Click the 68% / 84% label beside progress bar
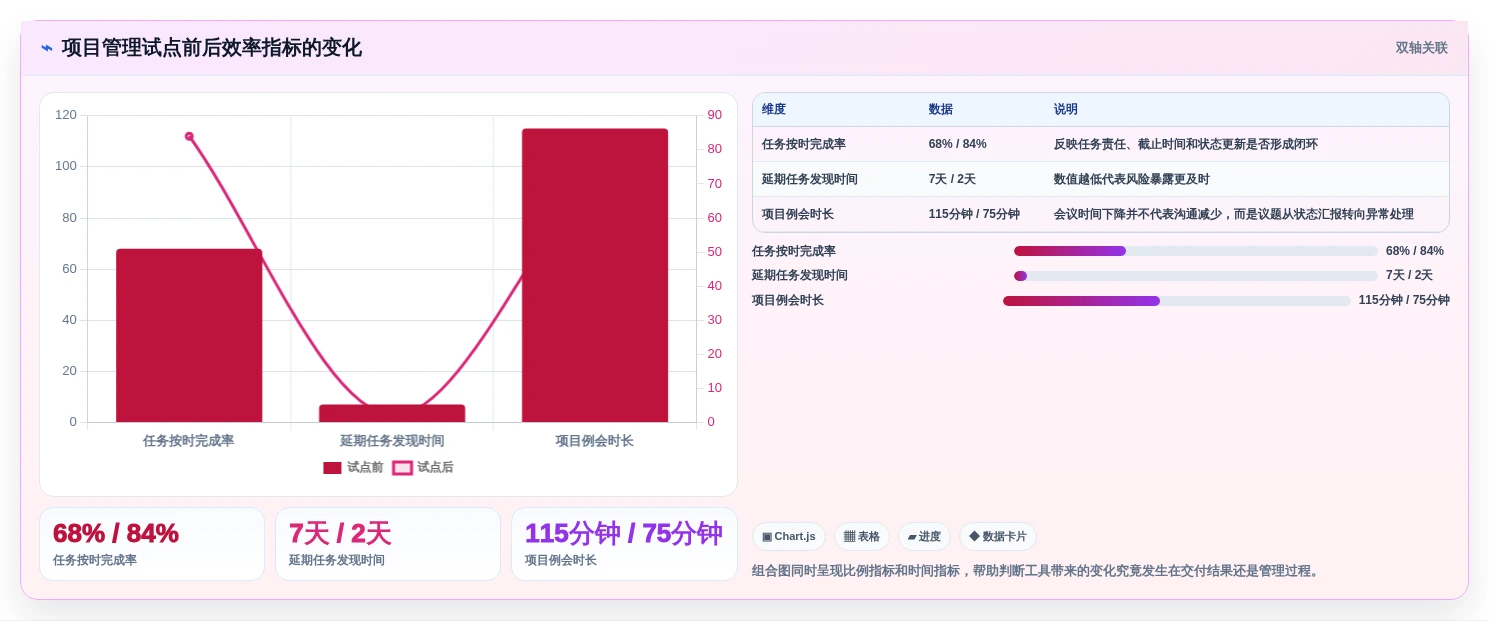This screenshot has width=1489, height=621. [1415, 251]
